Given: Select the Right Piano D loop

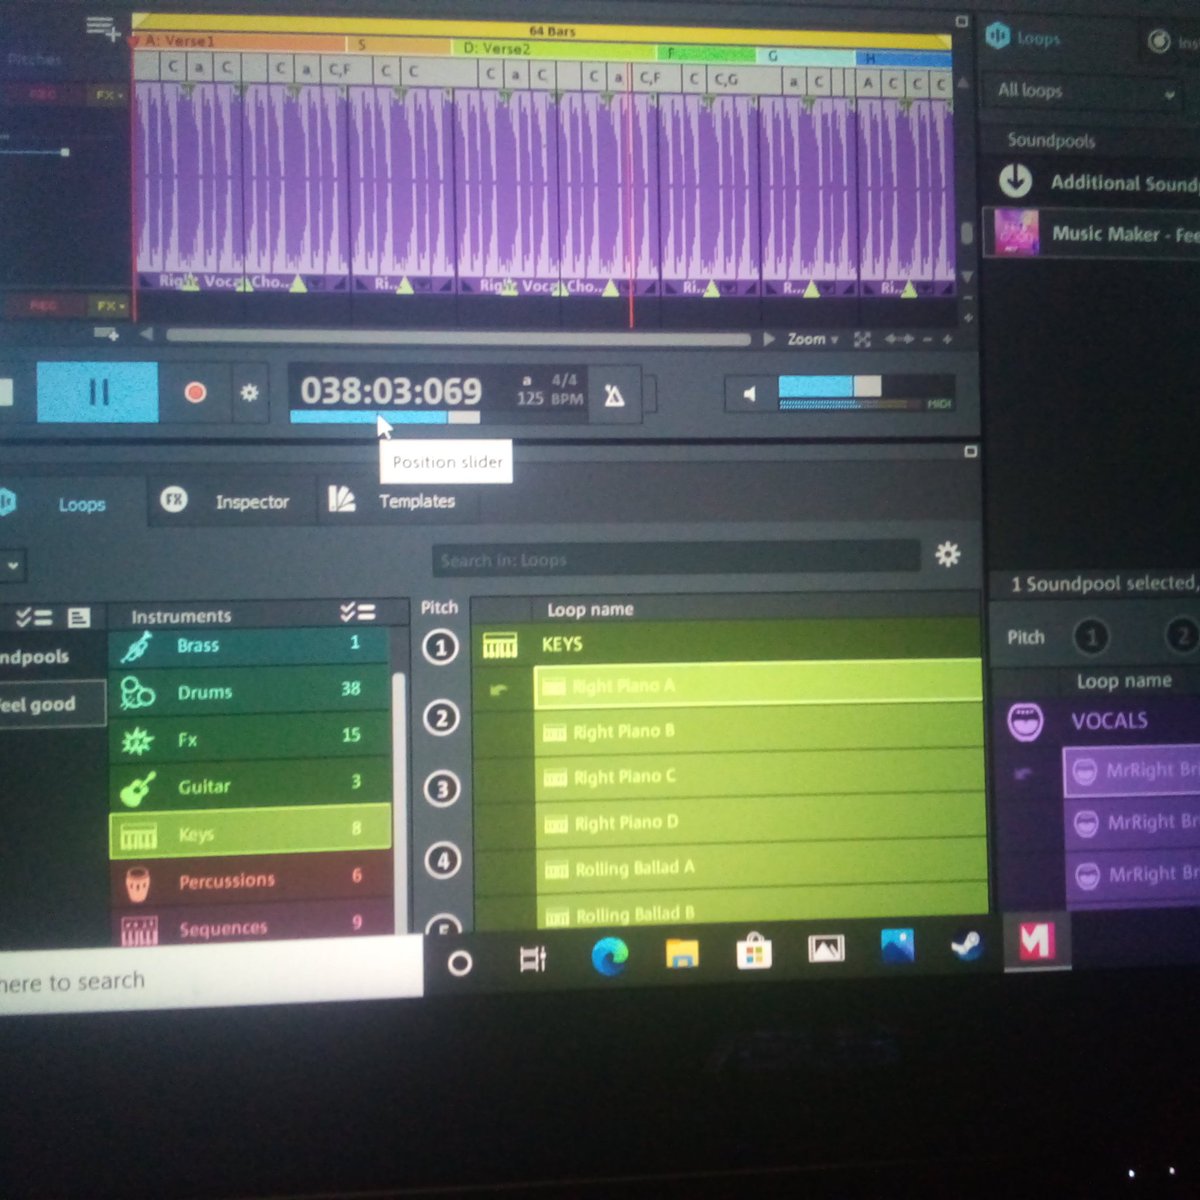Looking at the screenshot, I should point(760,822).
